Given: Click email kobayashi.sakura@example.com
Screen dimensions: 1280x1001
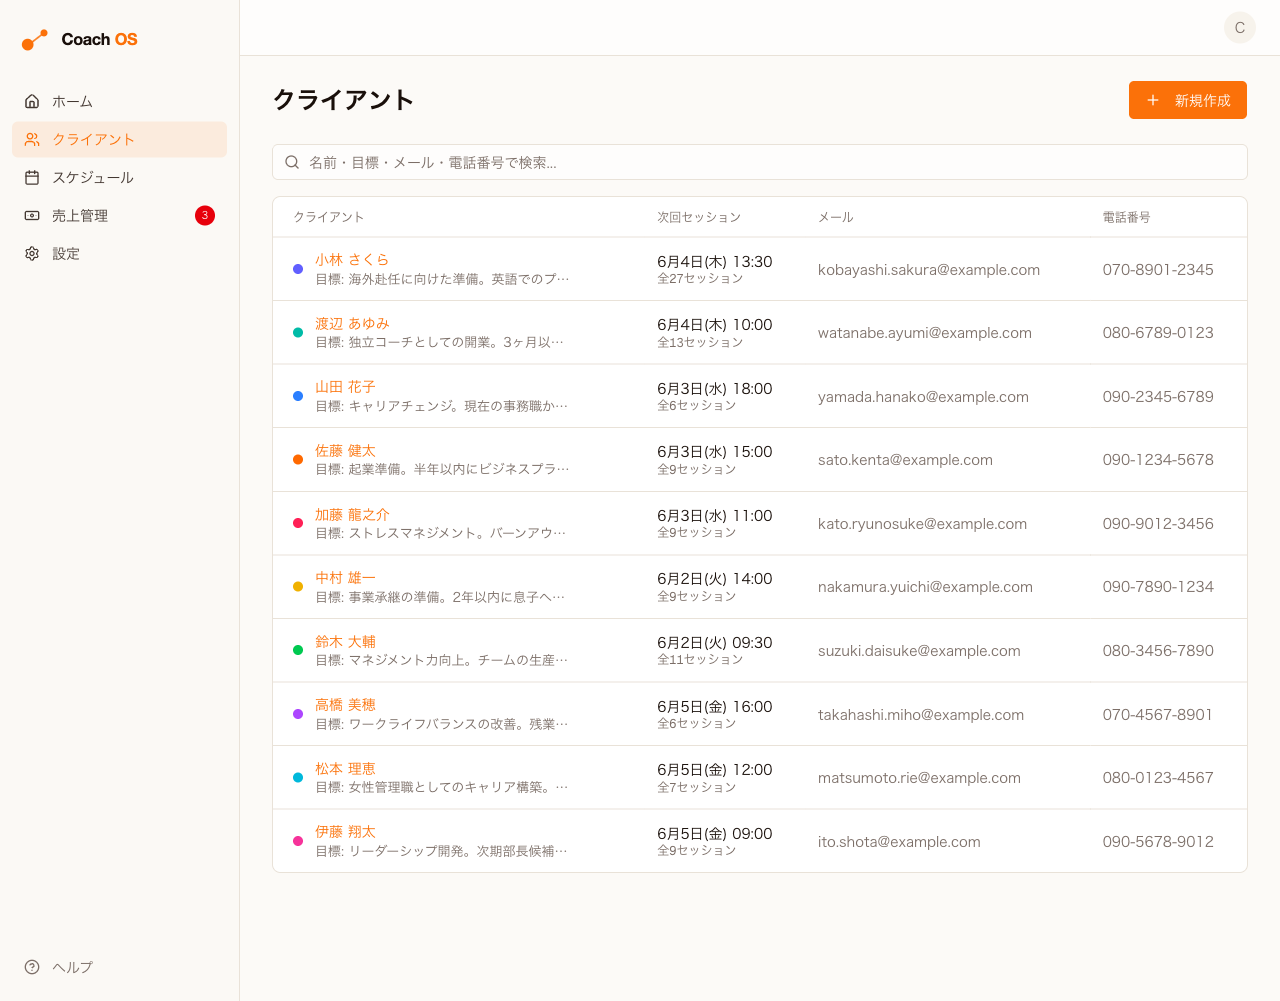Looking at the screenshot, I should (x=929, y=270).
